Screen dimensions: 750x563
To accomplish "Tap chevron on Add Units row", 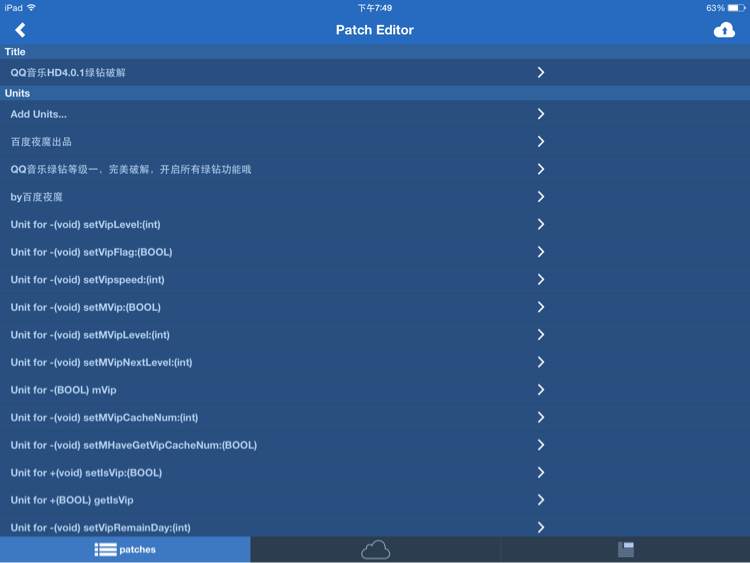I will pos(540,114).
